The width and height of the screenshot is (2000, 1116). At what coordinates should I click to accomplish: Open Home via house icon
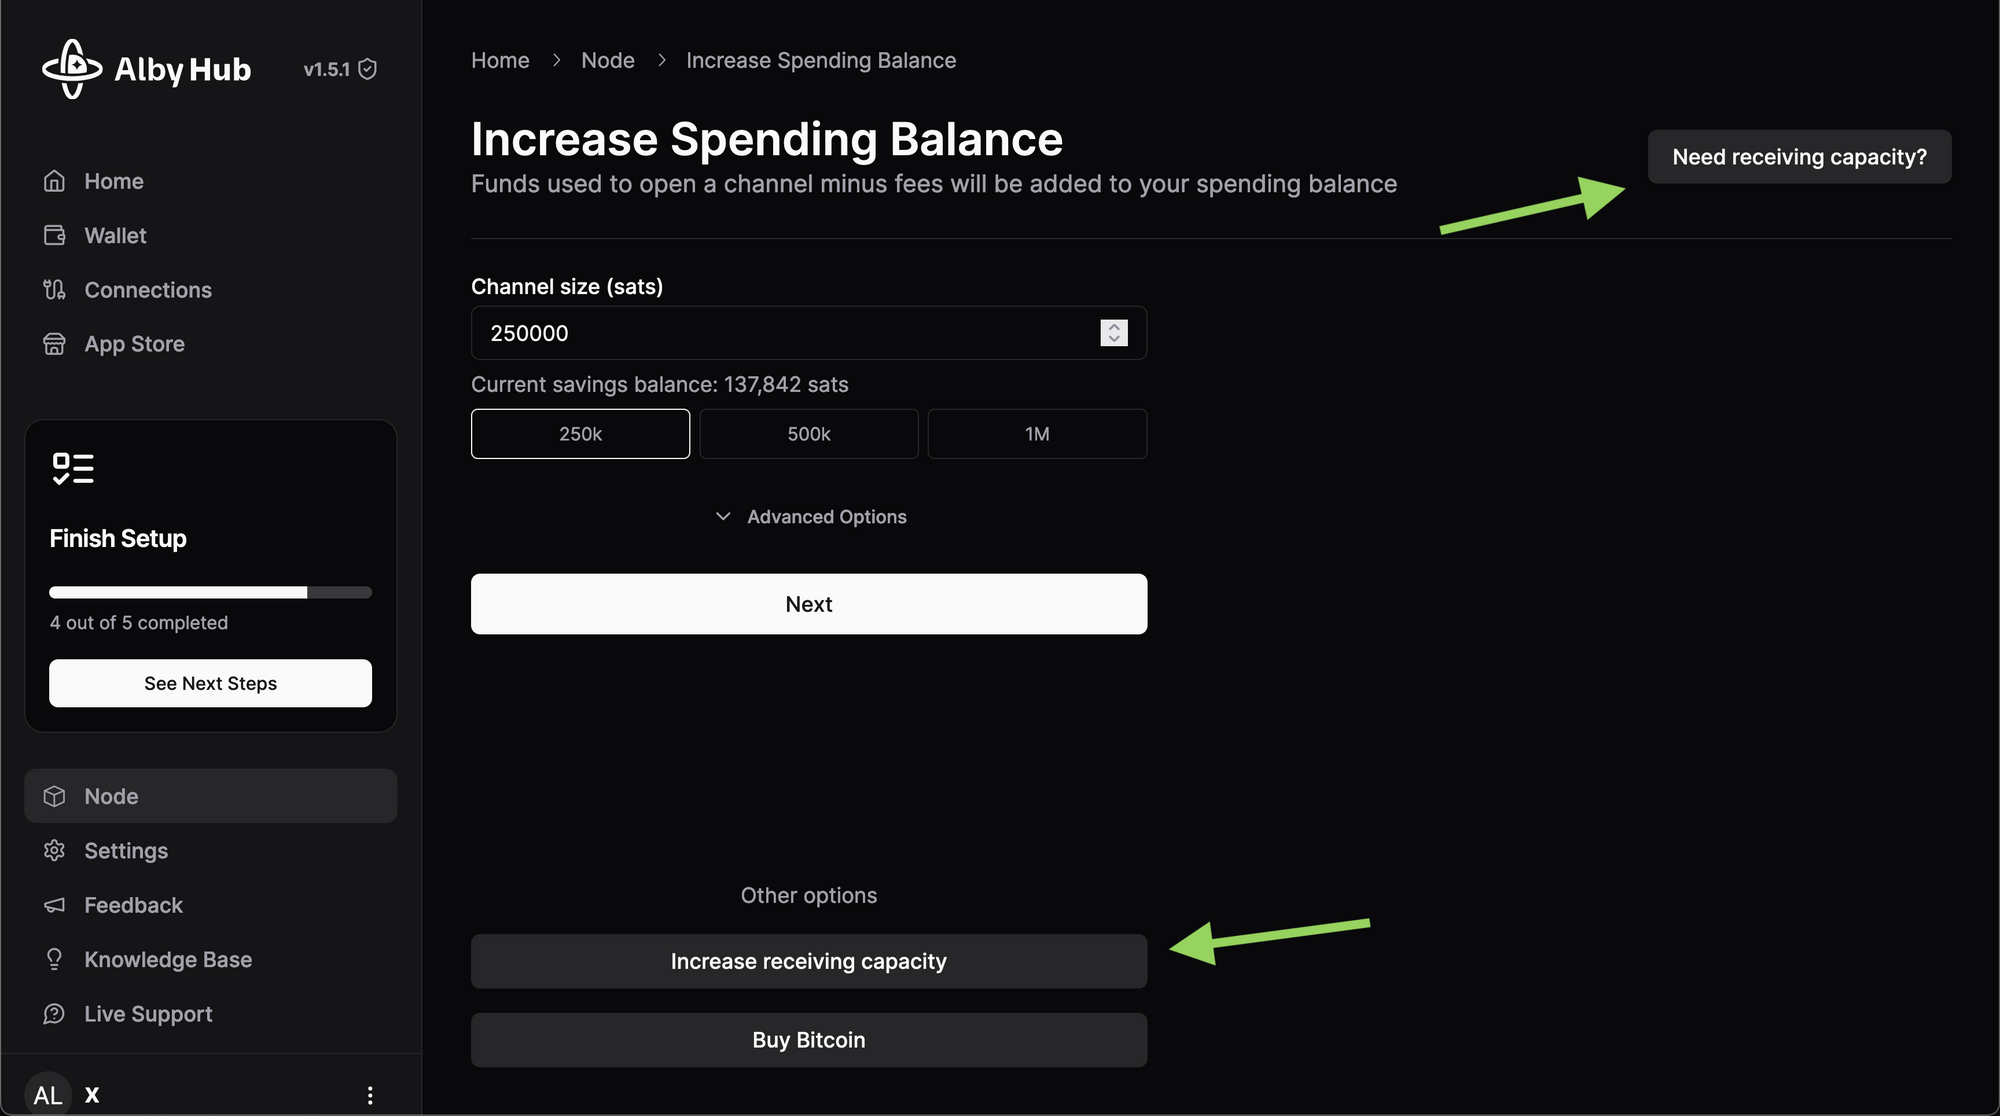click(55, 181)
